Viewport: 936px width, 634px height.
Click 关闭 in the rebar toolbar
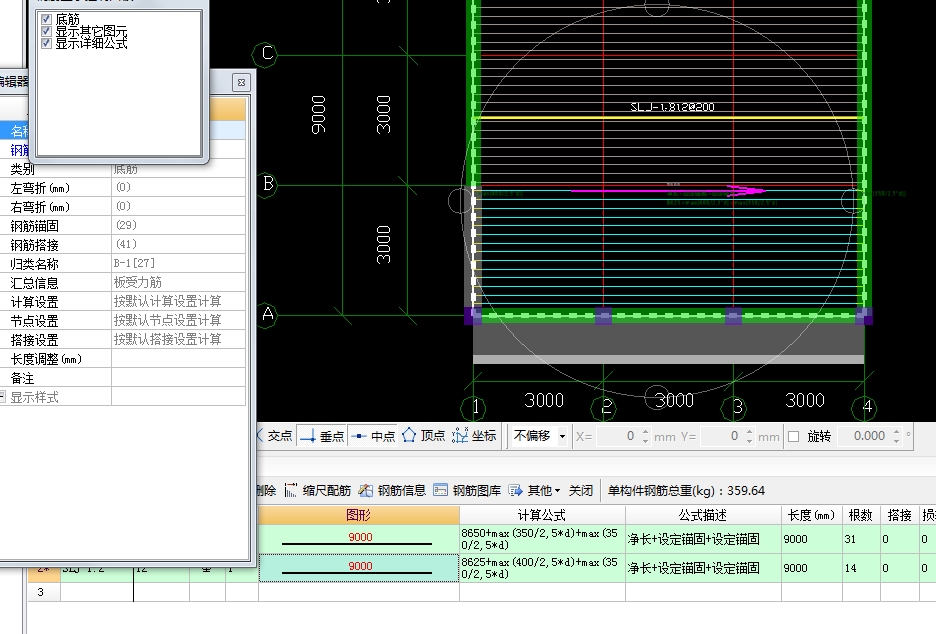click(x=580, y=491)
